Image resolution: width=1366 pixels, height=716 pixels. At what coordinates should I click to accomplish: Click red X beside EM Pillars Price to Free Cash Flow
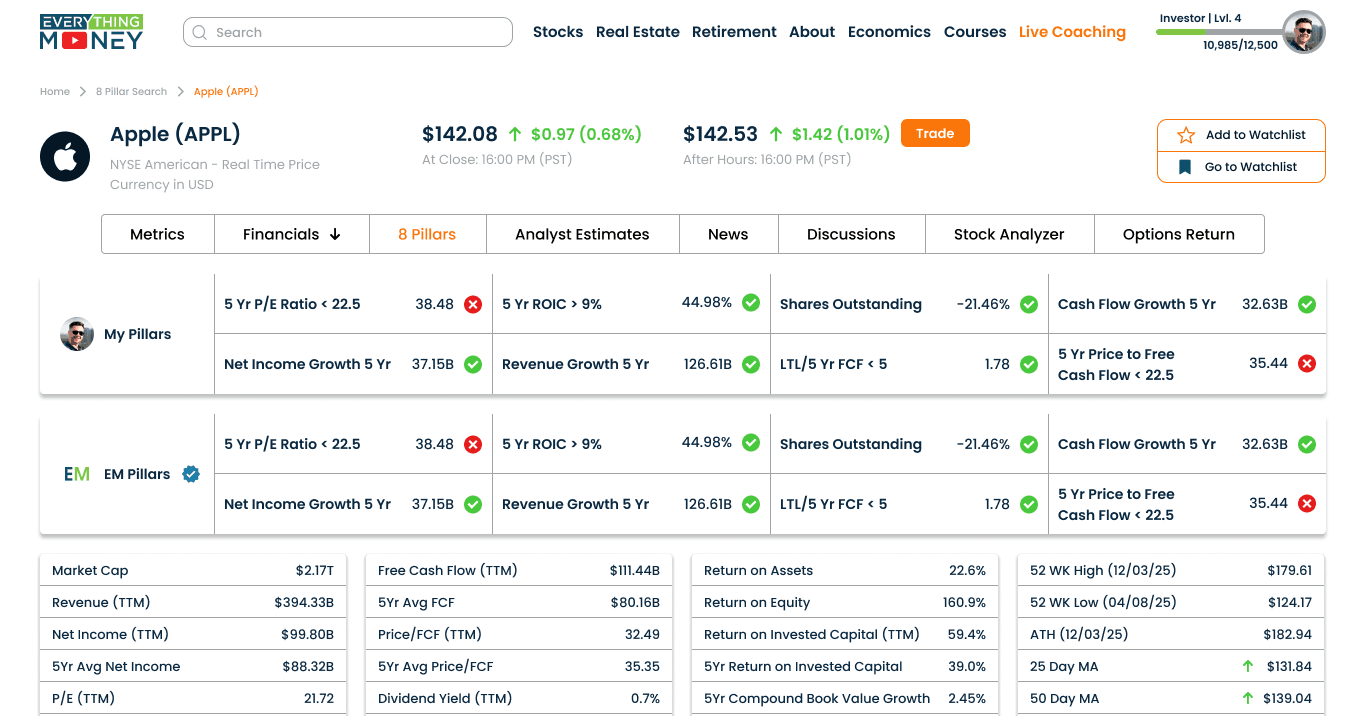point(1307,504)
